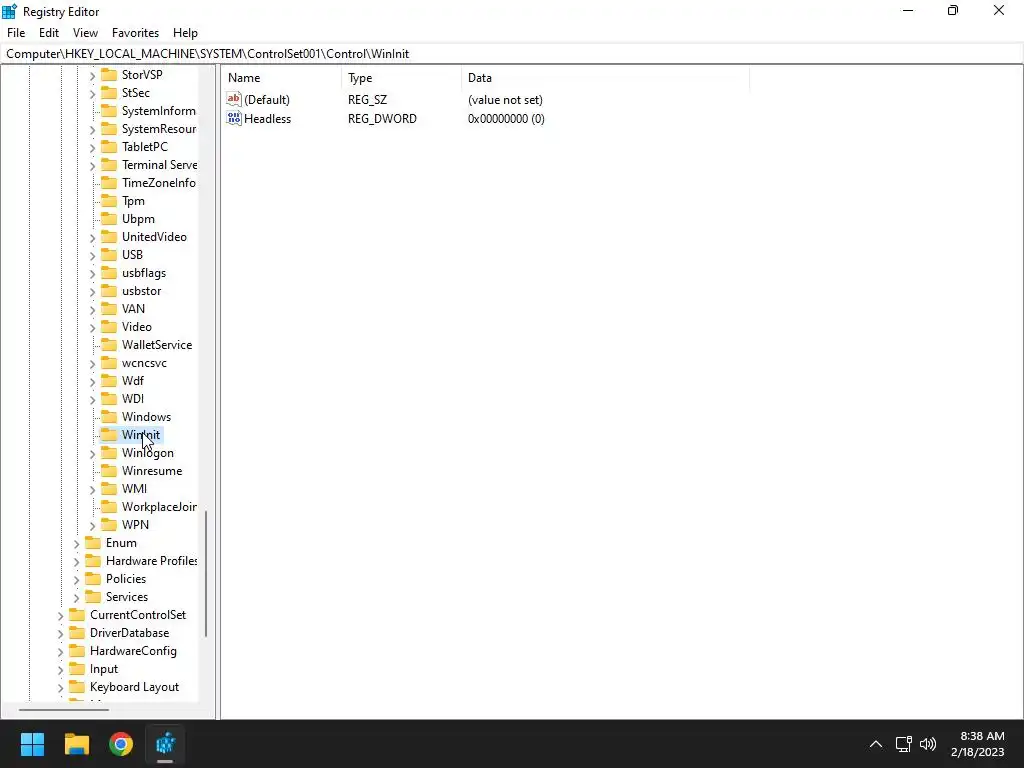Expand the Winlogon key
The width and height of the screenshot is (1024, 768).
coord(92,453)
